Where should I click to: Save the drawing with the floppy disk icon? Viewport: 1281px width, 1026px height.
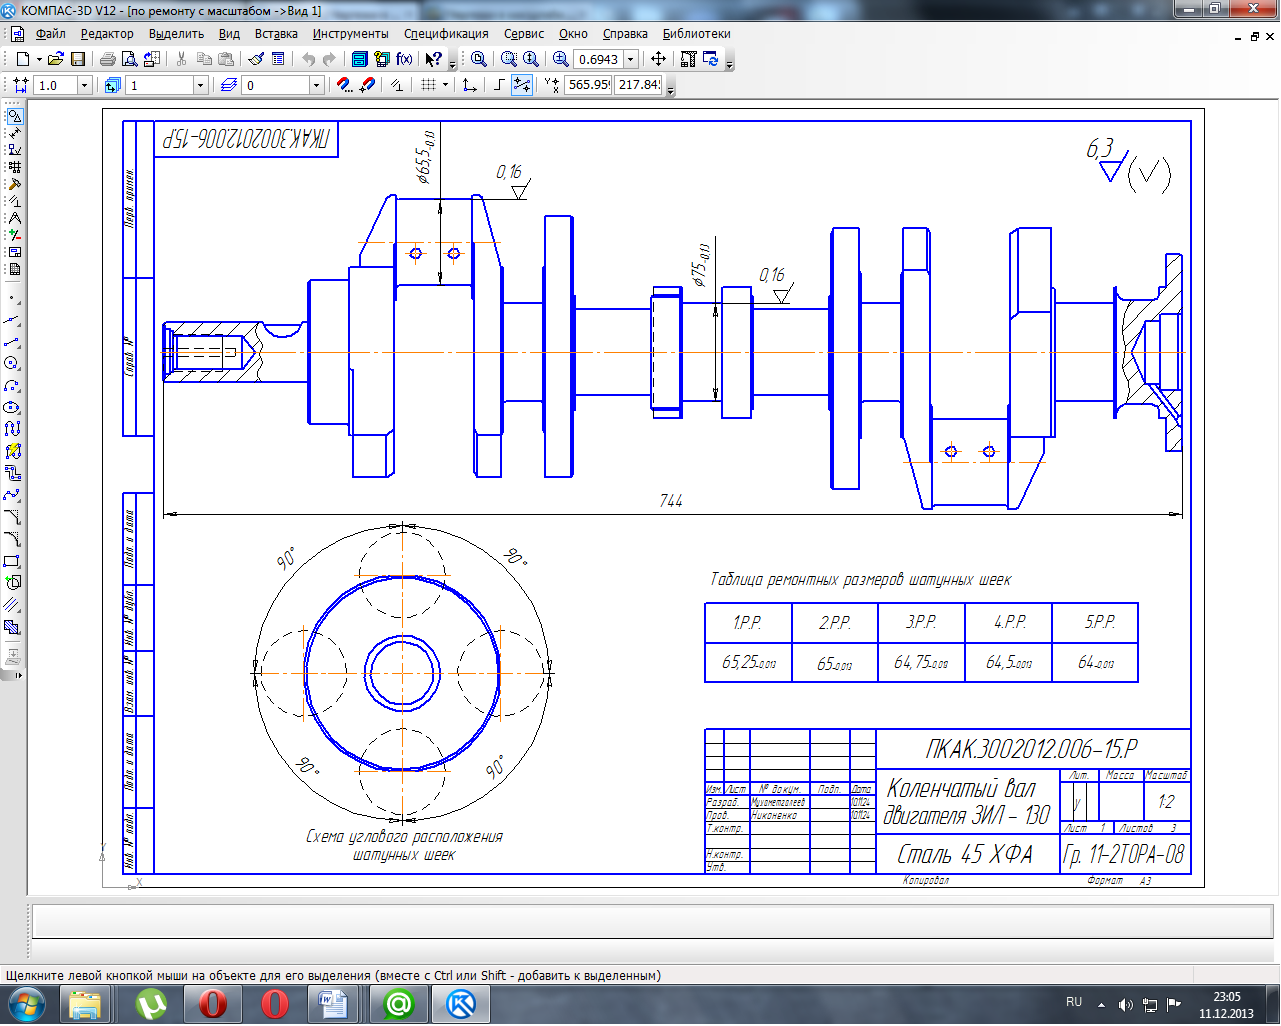(78, 59)
